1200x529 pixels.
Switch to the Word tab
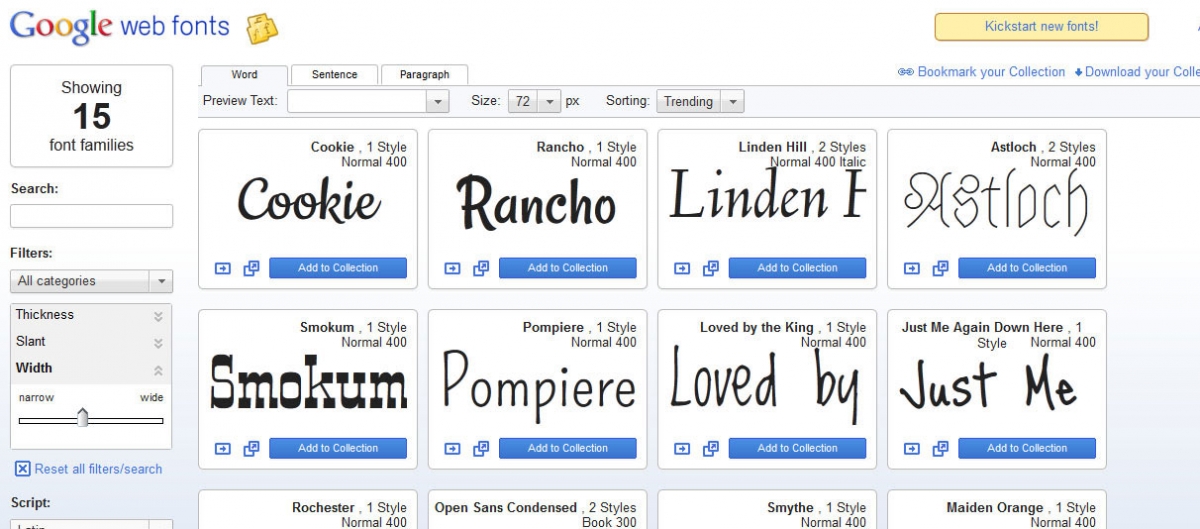click(244, 75)
